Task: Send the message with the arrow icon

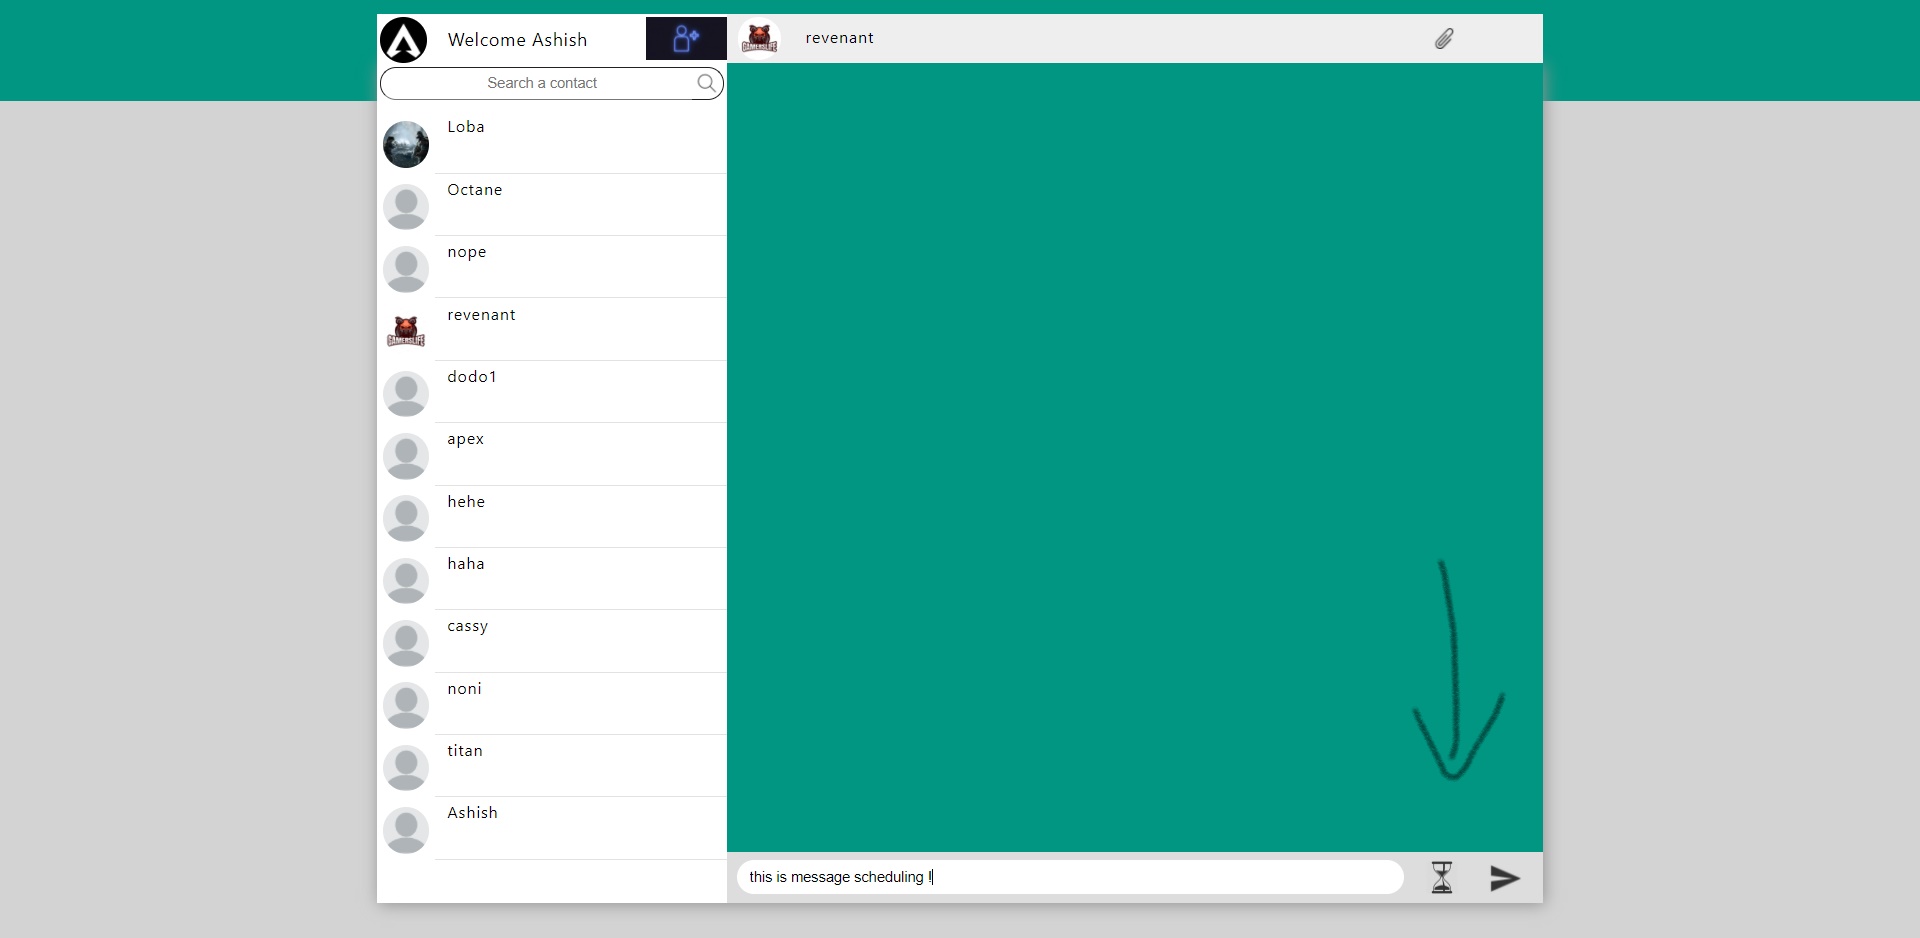Action: (x=1504, y=878)
